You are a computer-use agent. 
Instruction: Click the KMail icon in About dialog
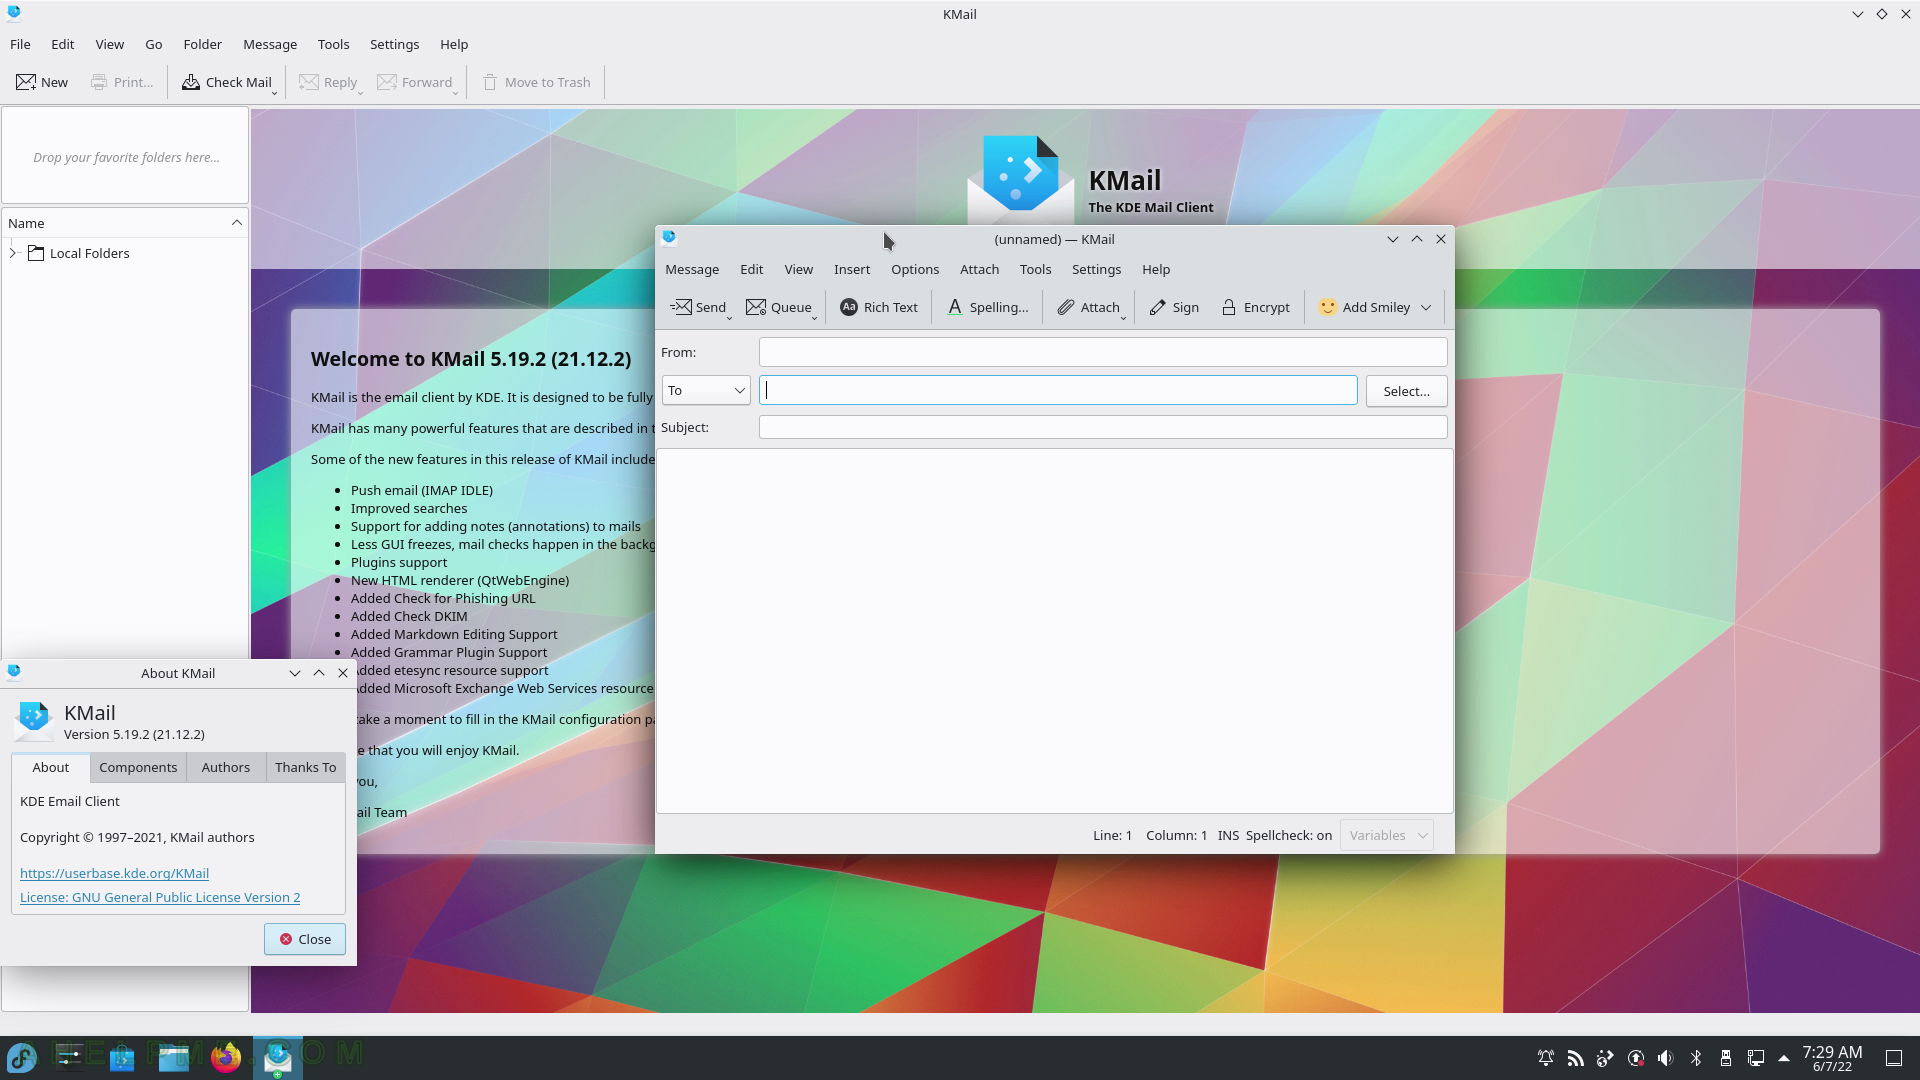point(34,721)
